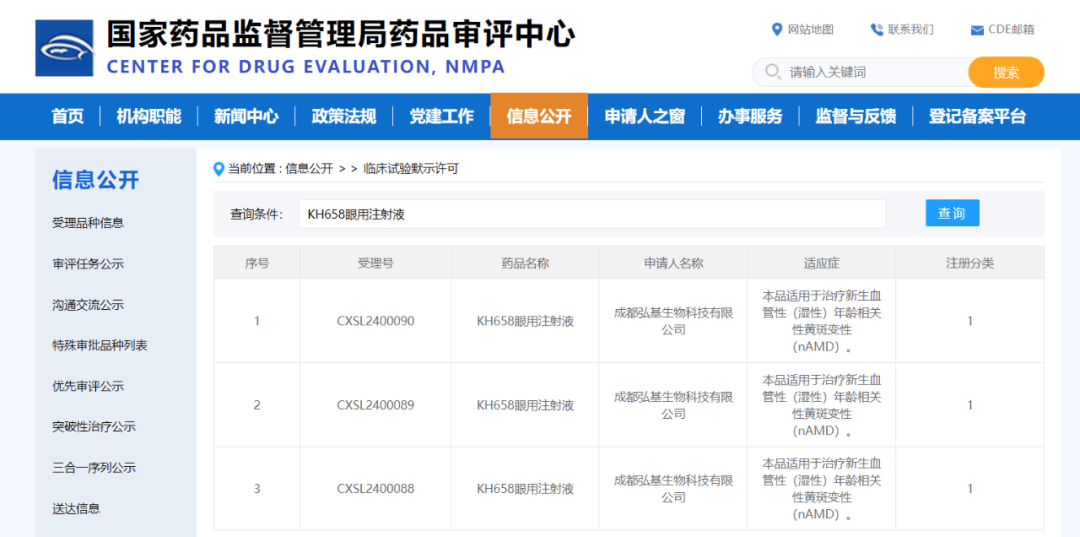The width and height of the screenshot is (1080, 537).
Task: Open 审评任务公示 in sidebar
Action: pos(88,264)
